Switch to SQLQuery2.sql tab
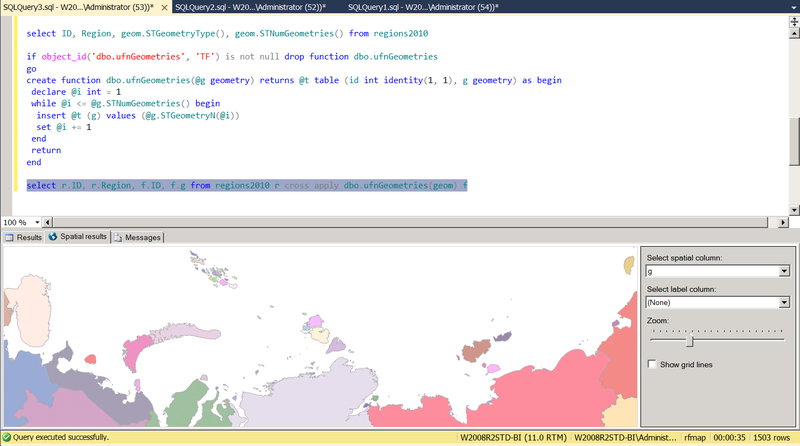 click(x=250, y=7)
